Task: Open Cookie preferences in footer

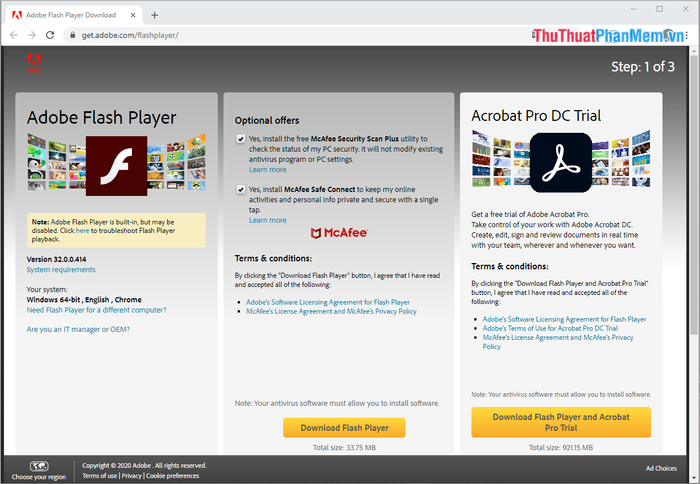Action: coord(172,476)
